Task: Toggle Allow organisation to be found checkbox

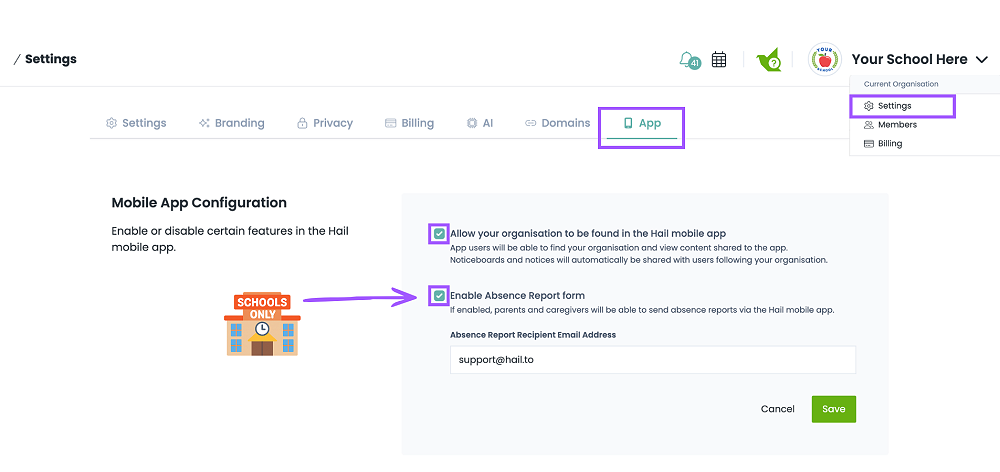Action: point(439,234)
